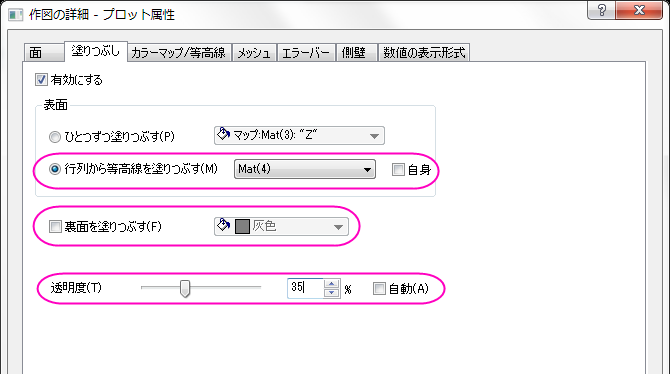Click the 透明度(T) label
Screen dimensions: 670x374
76,288
